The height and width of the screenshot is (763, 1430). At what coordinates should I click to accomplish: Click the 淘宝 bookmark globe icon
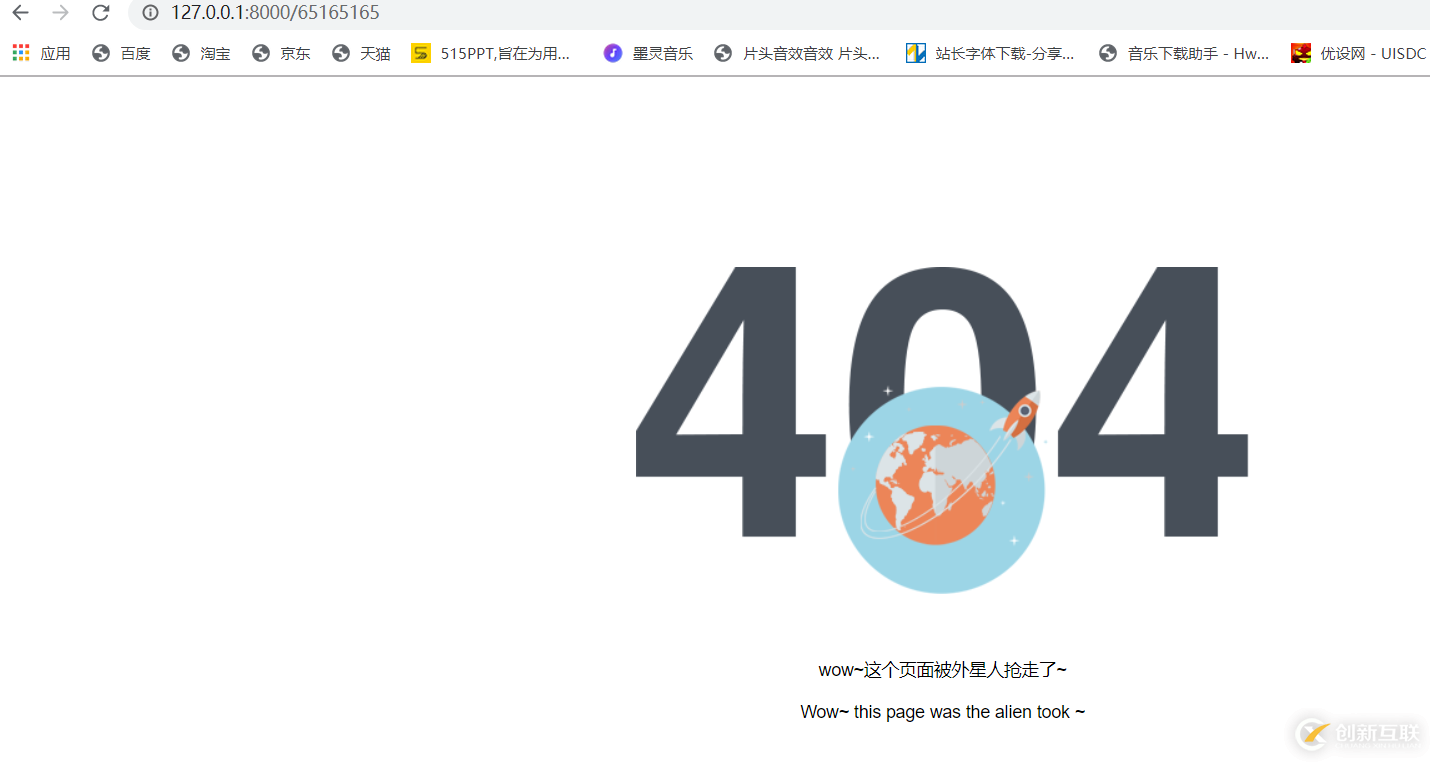179,53
